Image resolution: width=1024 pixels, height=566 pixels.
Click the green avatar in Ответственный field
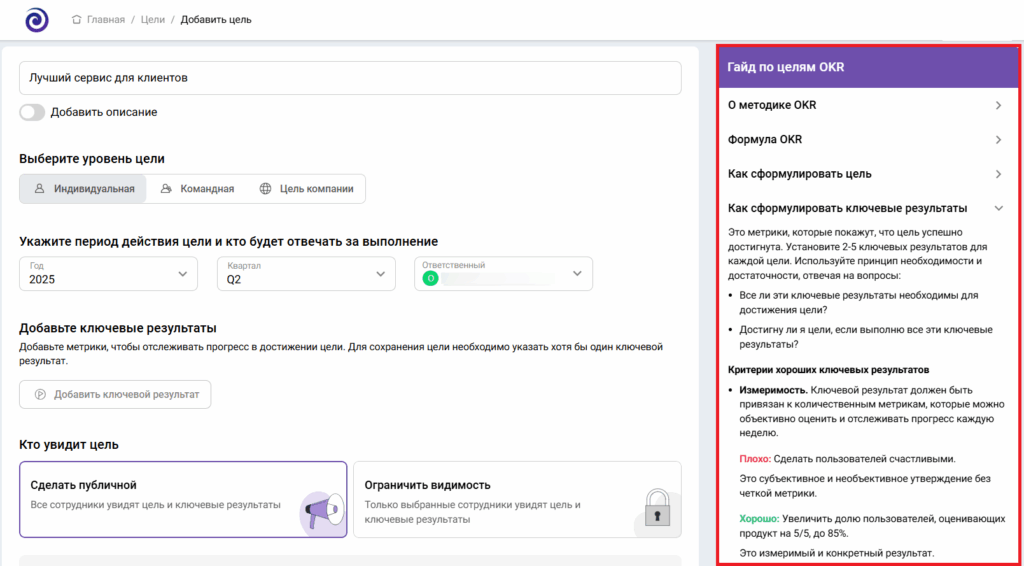click(x=431, y=279)
